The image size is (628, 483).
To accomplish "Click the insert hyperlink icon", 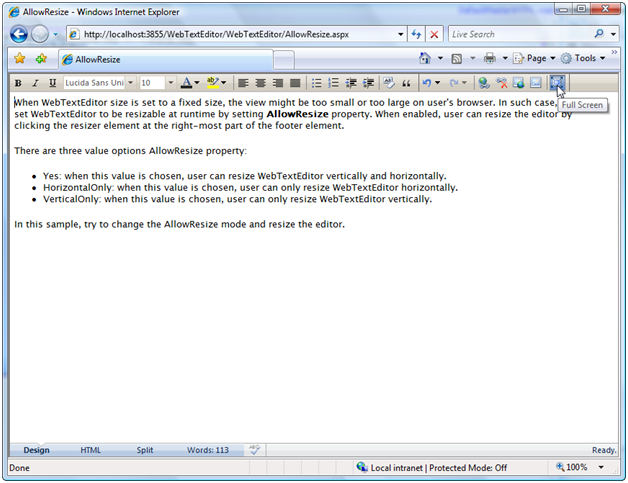I will pyautogui.click(x=484, y=83).
